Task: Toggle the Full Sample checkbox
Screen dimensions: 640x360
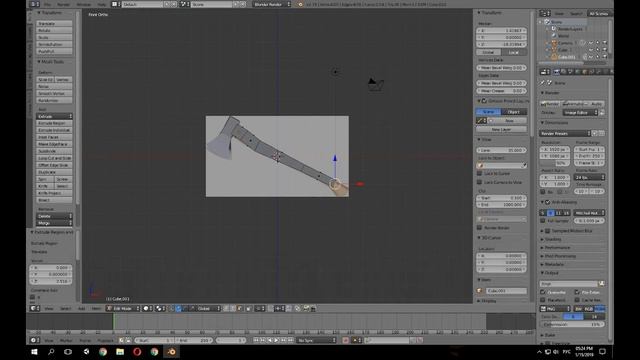Action: (x=543, y=221)
